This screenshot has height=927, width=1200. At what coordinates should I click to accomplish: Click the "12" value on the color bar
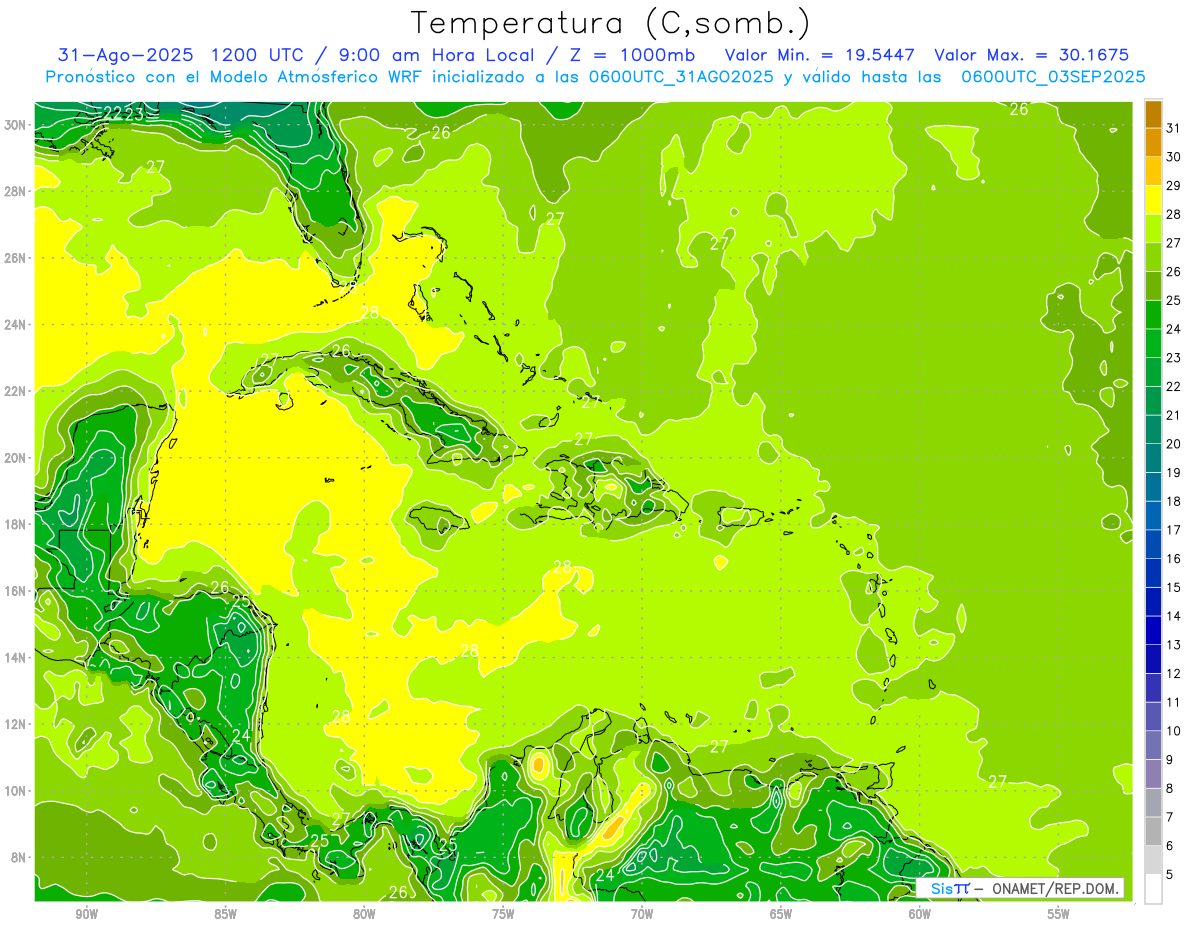click(1174, 674)
